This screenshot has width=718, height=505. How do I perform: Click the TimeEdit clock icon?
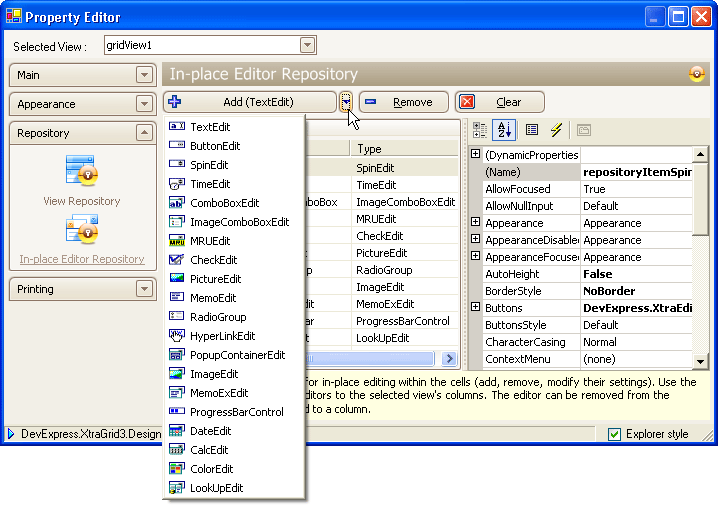tap(177, 184)
